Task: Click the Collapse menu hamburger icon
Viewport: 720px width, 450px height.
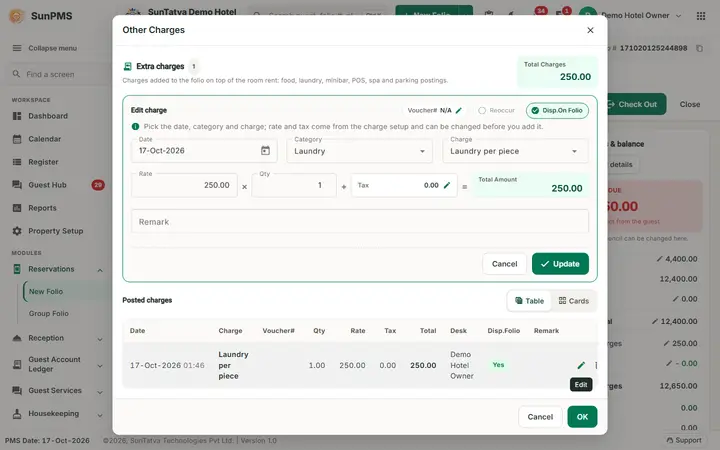Action: coord(17,48)
